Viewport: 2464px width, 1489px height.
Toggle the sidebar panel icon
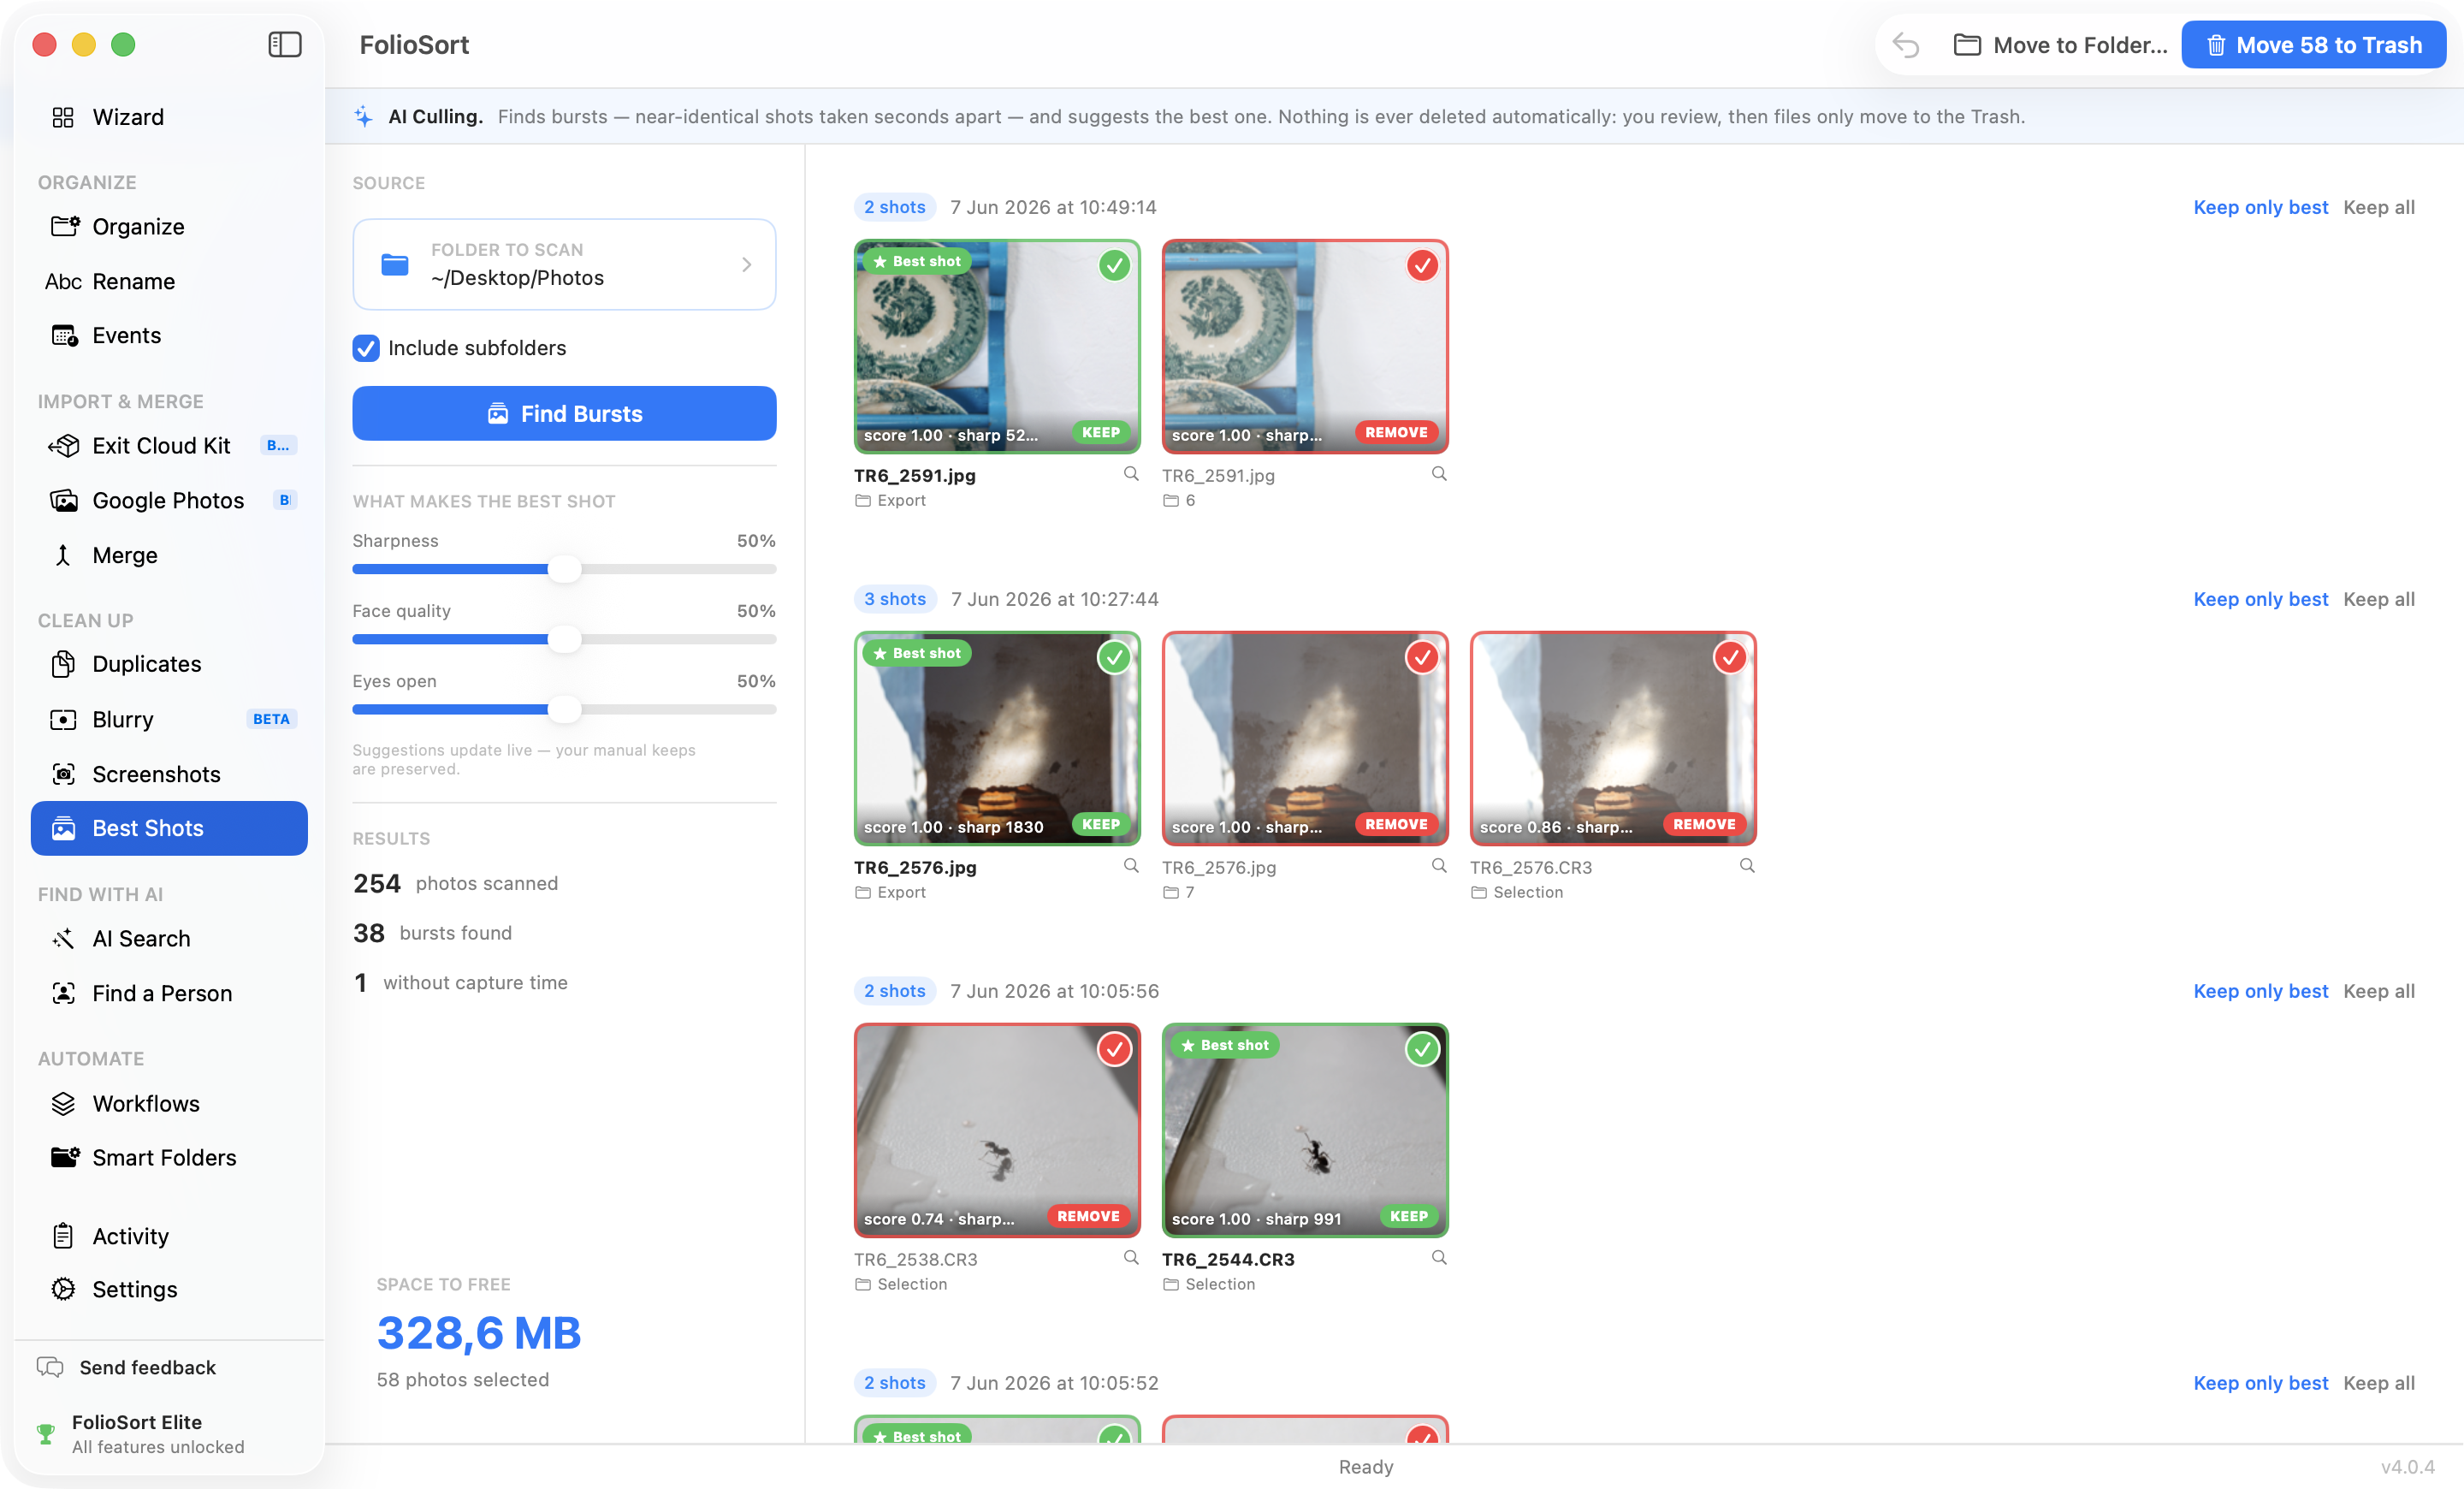285,44
